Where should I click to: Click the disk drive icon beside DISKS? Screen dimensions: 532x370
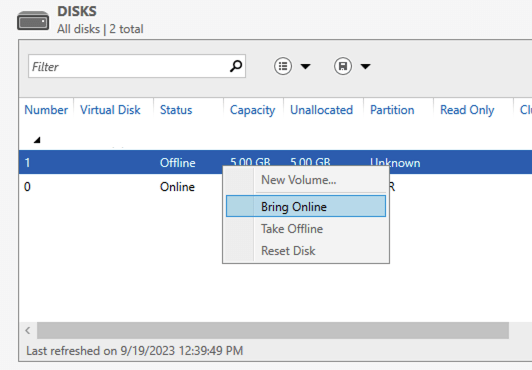33,21
